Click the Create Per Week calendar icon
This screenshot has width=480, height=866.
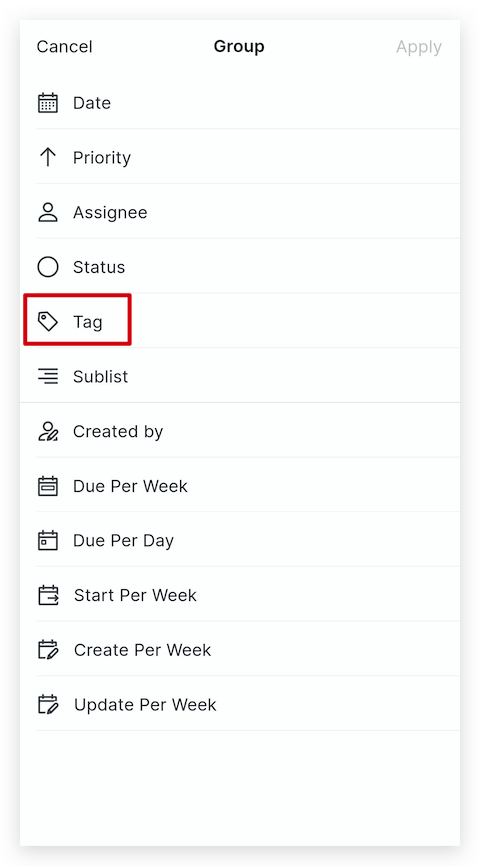[48, 650]
